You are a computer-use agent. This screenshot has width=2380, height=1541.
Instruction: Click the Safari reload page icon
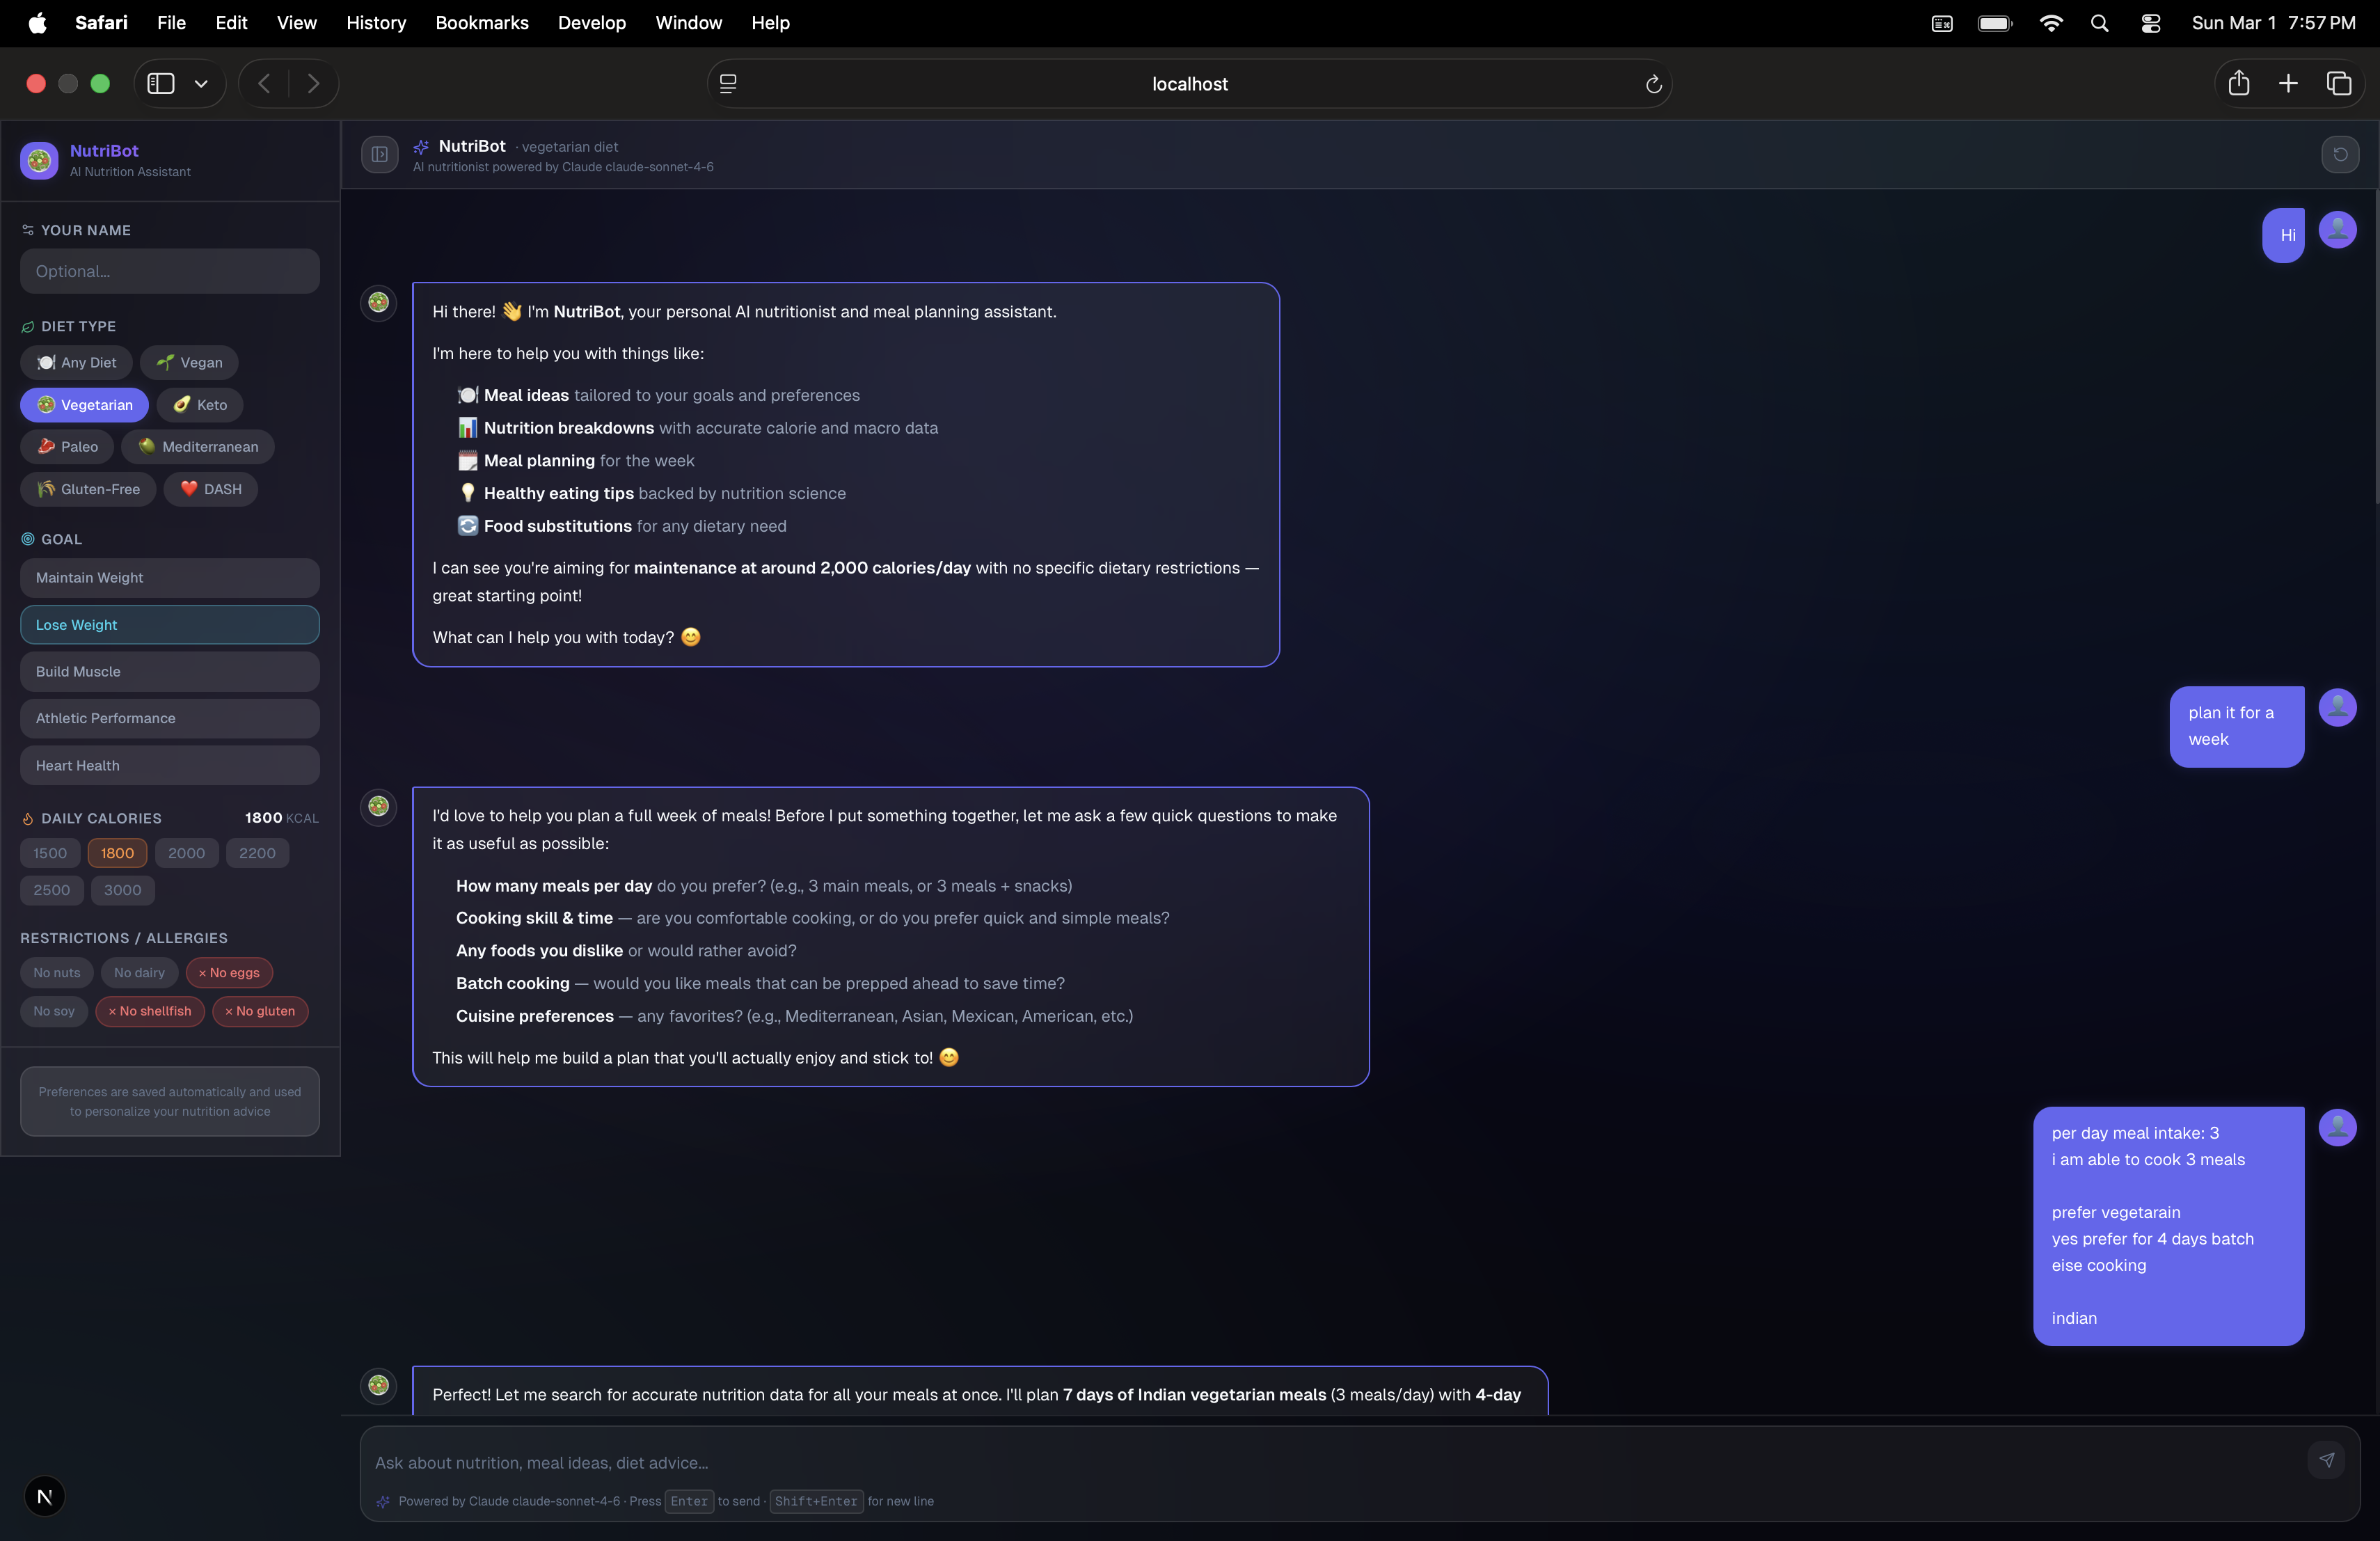tap(1653, 84)
